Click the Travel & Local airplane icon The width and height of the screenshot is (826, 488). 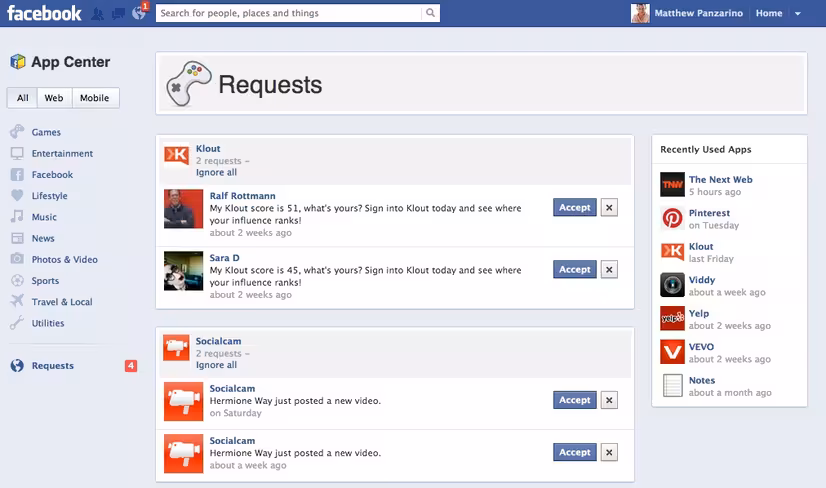pos(17,301)
